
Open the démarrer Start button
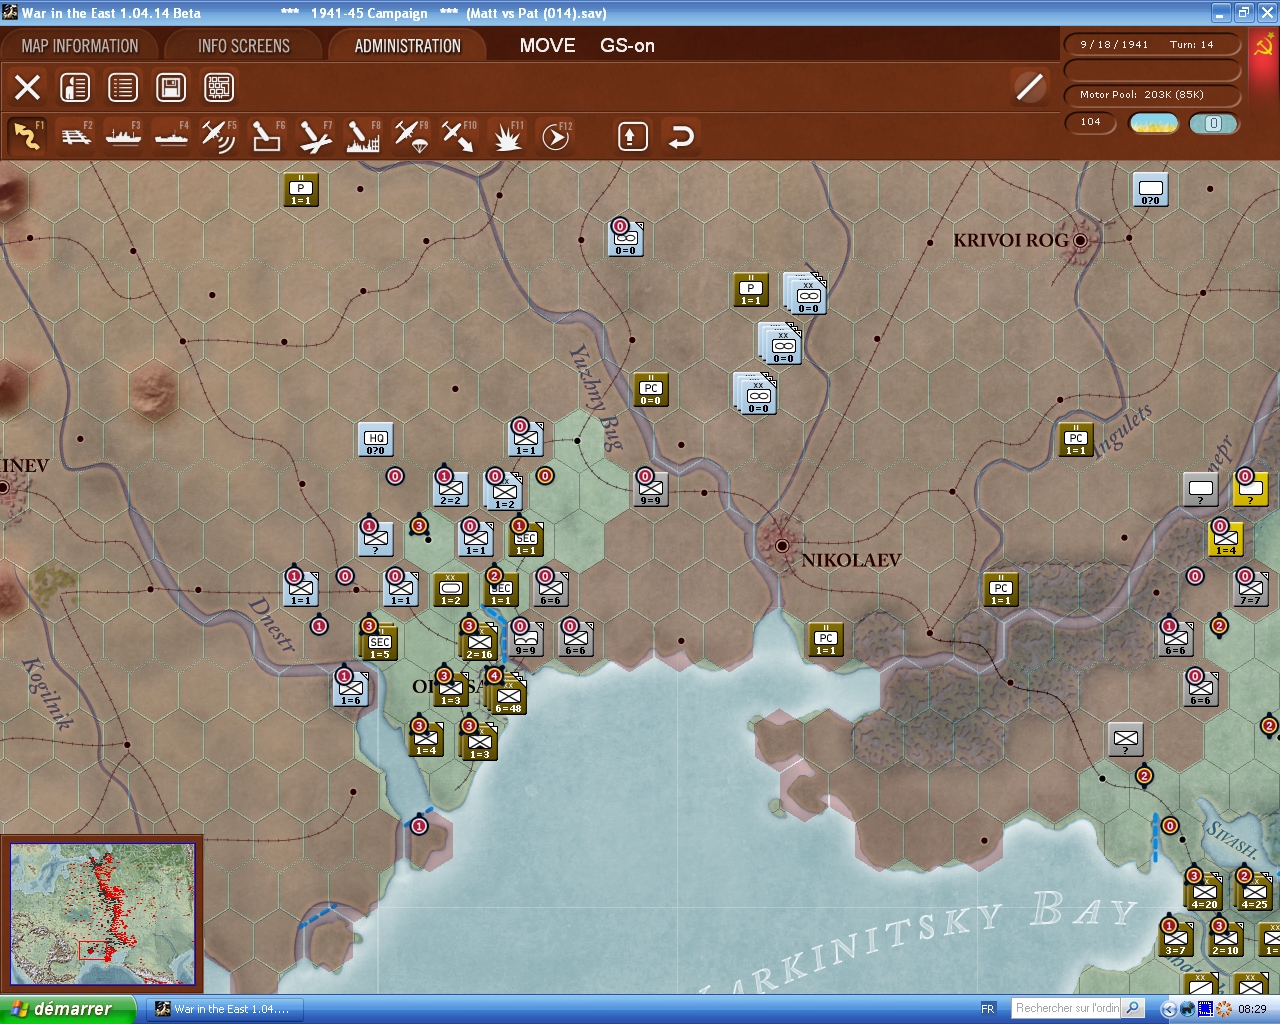point(67,1009)
